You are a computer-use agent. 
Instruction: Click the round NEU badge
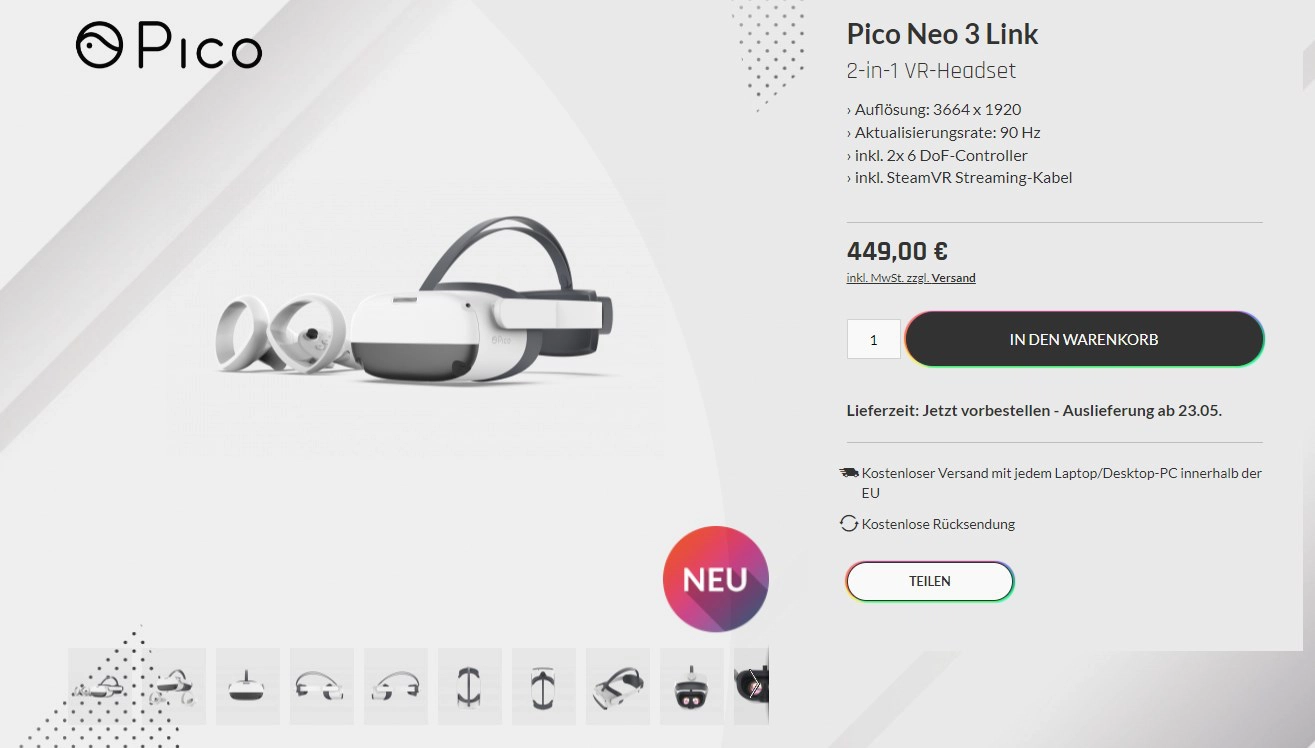tap(716, 579)
